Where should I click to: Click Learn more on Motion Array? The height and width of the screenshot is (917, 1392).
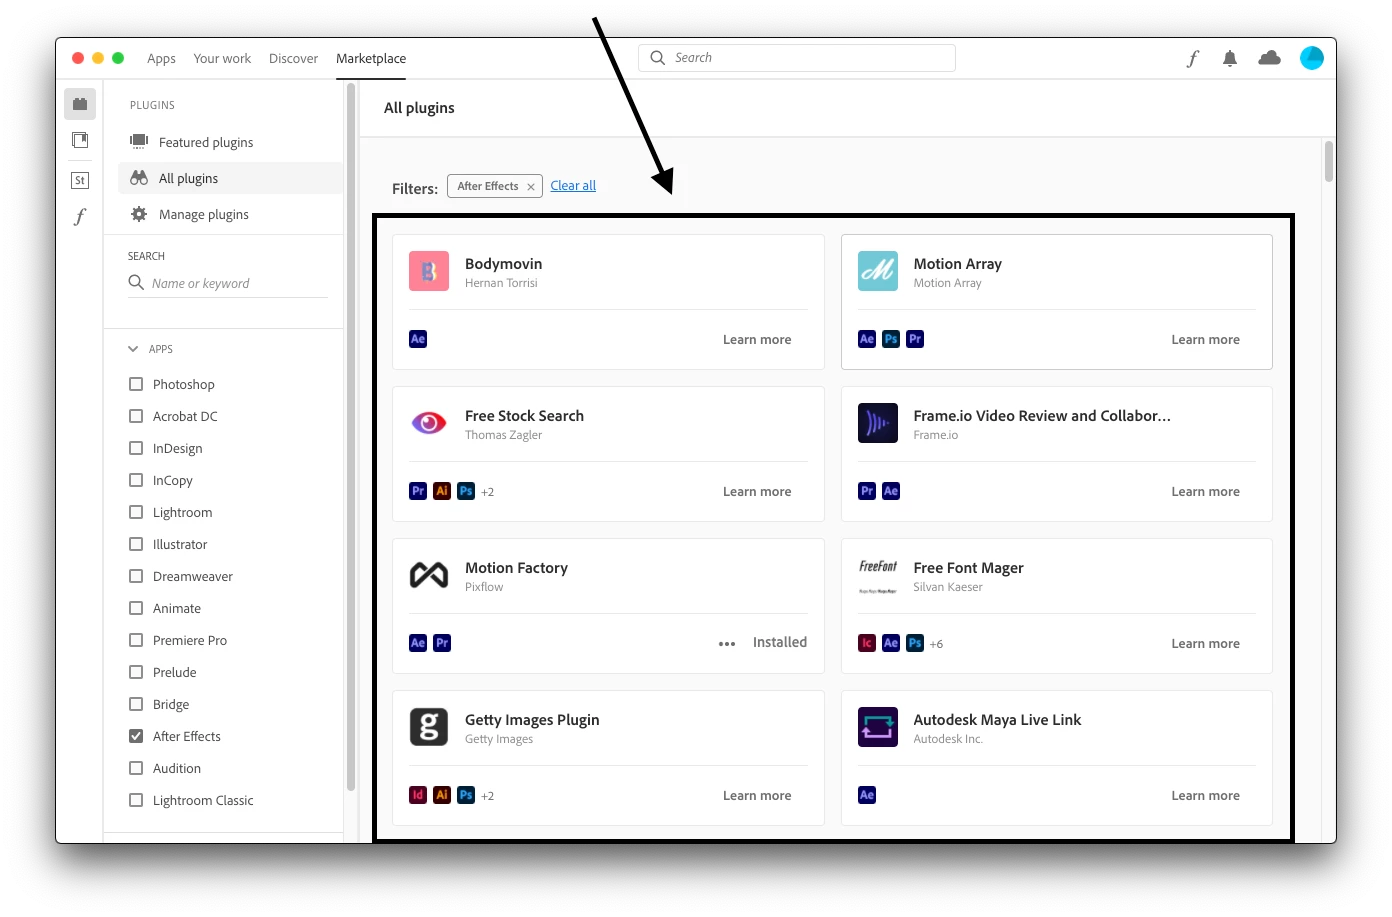click(1205, 340)
